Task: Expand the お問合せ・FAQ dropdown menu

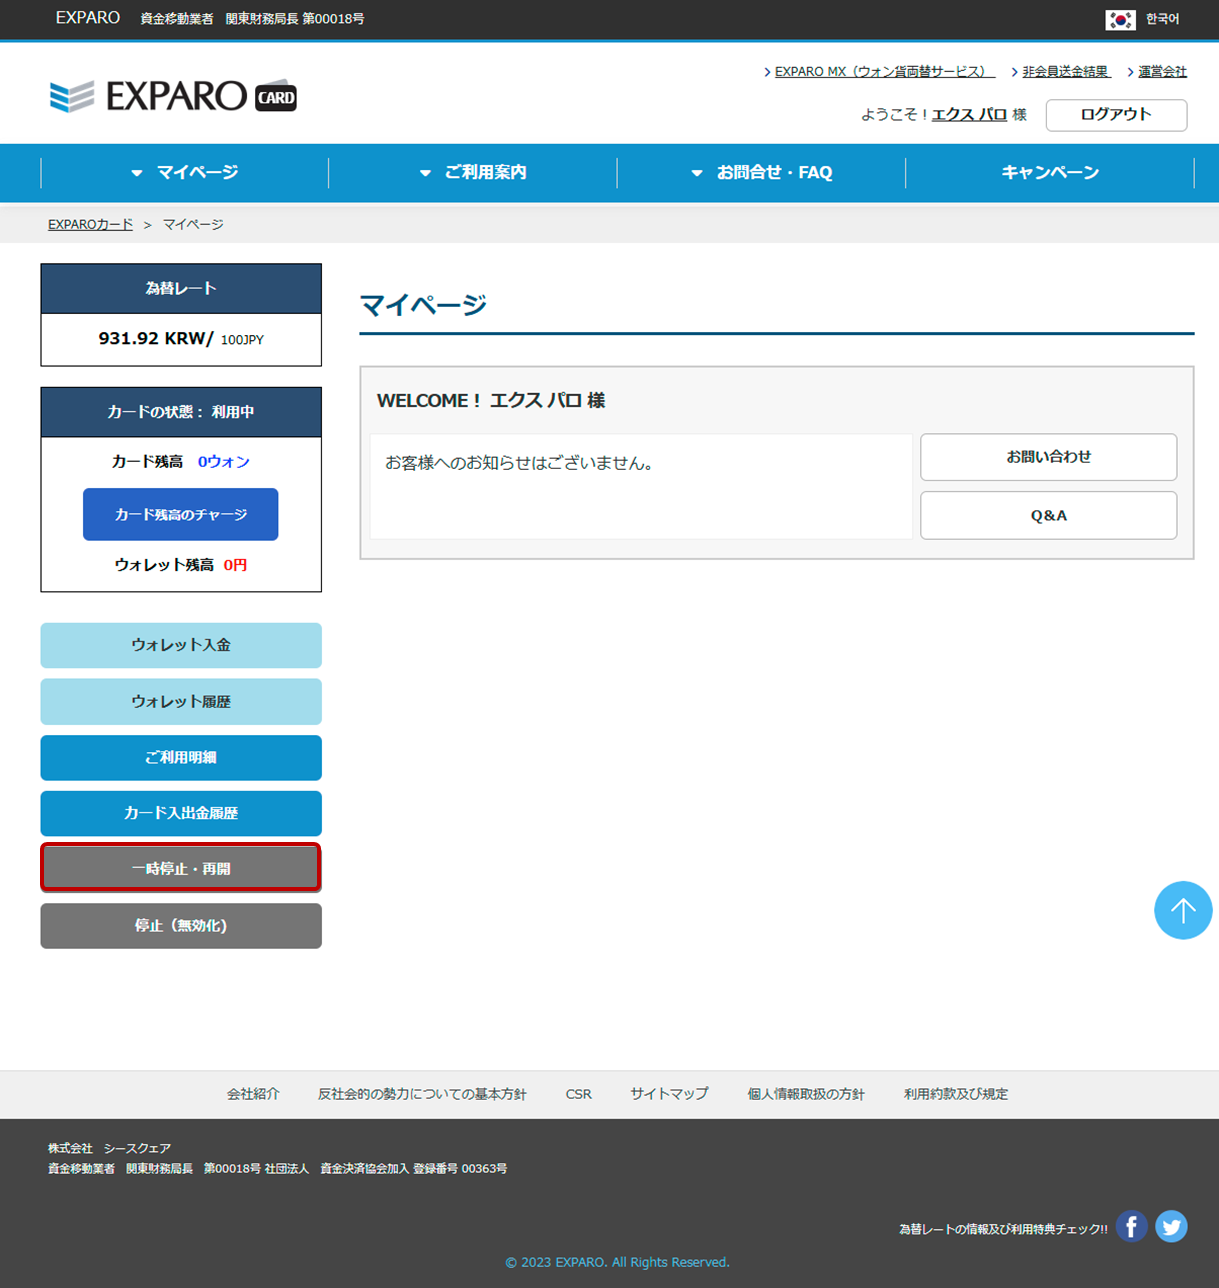Action: (762, 172)
